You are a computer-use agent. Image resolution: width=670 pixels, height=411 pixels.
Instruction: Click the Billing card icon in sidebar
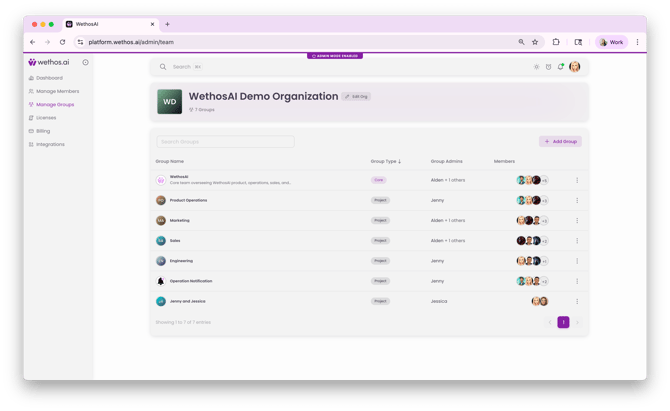(31, 131)
